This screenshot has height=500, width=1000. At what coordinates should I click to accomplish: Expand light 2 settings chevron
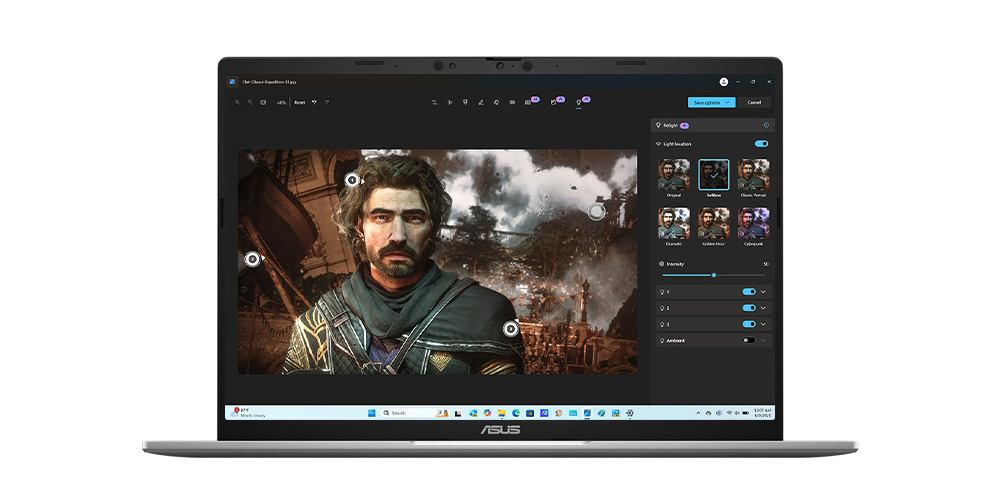tap(763, 307)
